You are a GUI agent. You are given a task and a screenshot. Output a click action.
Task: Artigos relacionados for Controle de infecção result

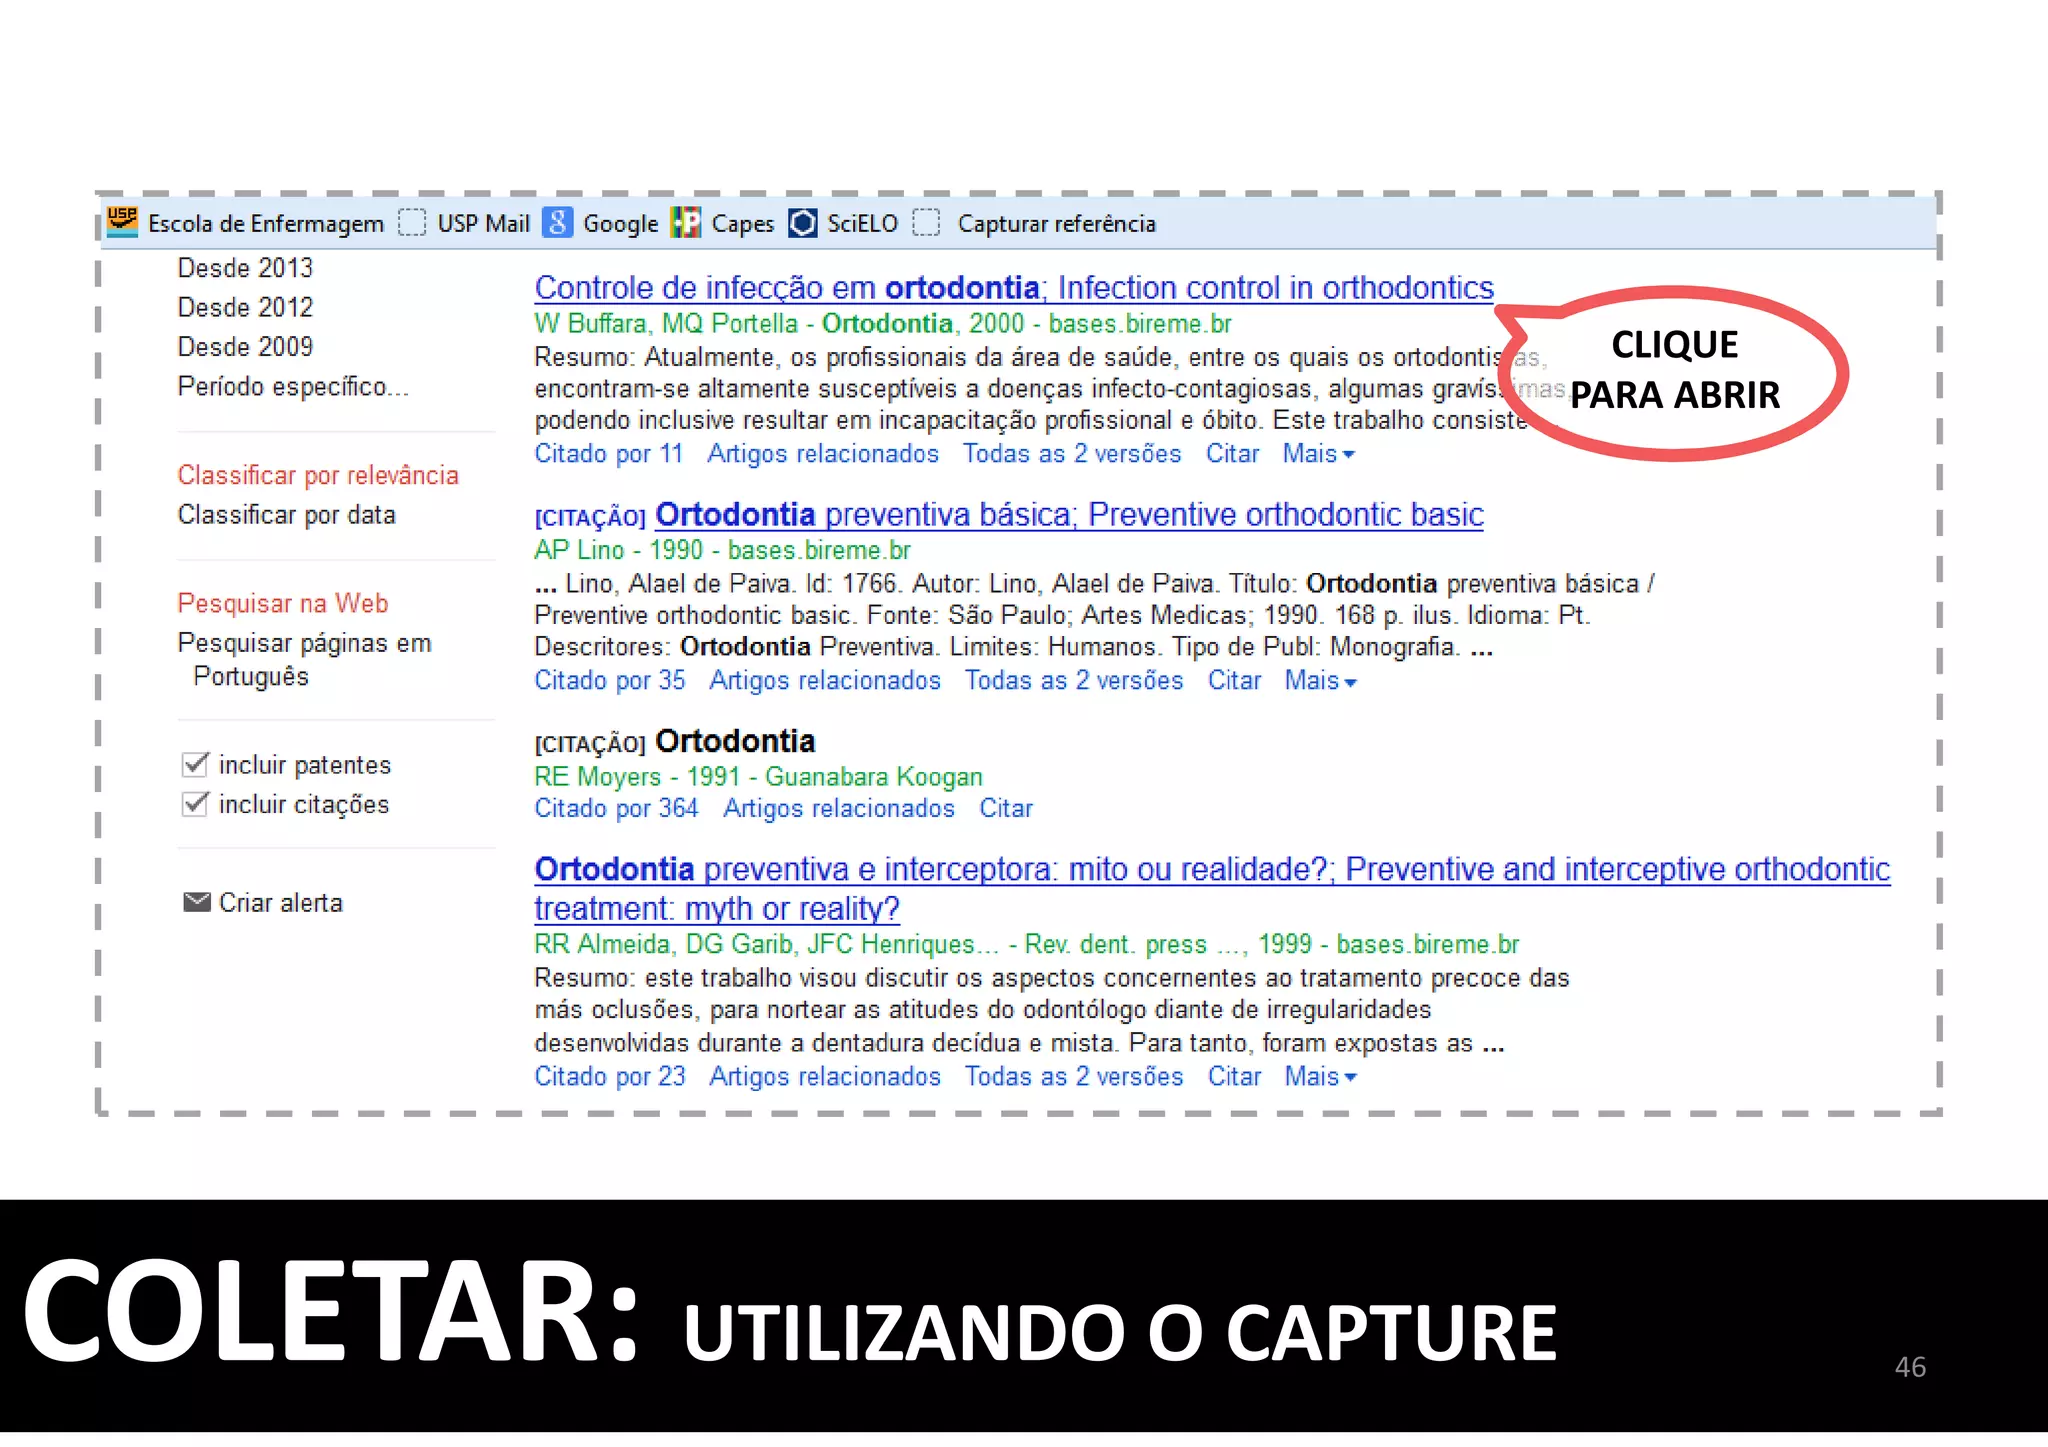click(x=823, y=454)
